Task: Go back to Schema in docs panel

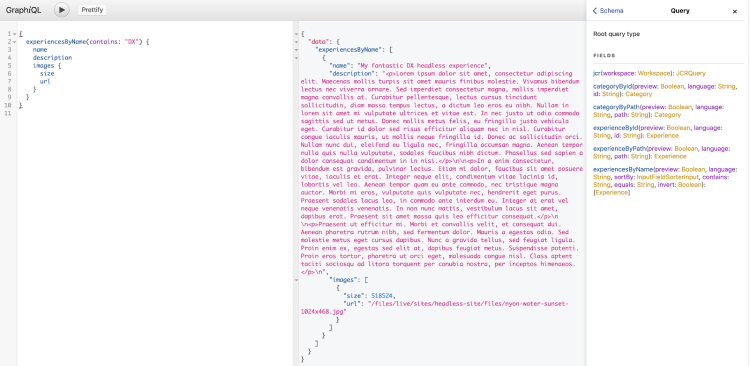Action: tap(608, 11)
